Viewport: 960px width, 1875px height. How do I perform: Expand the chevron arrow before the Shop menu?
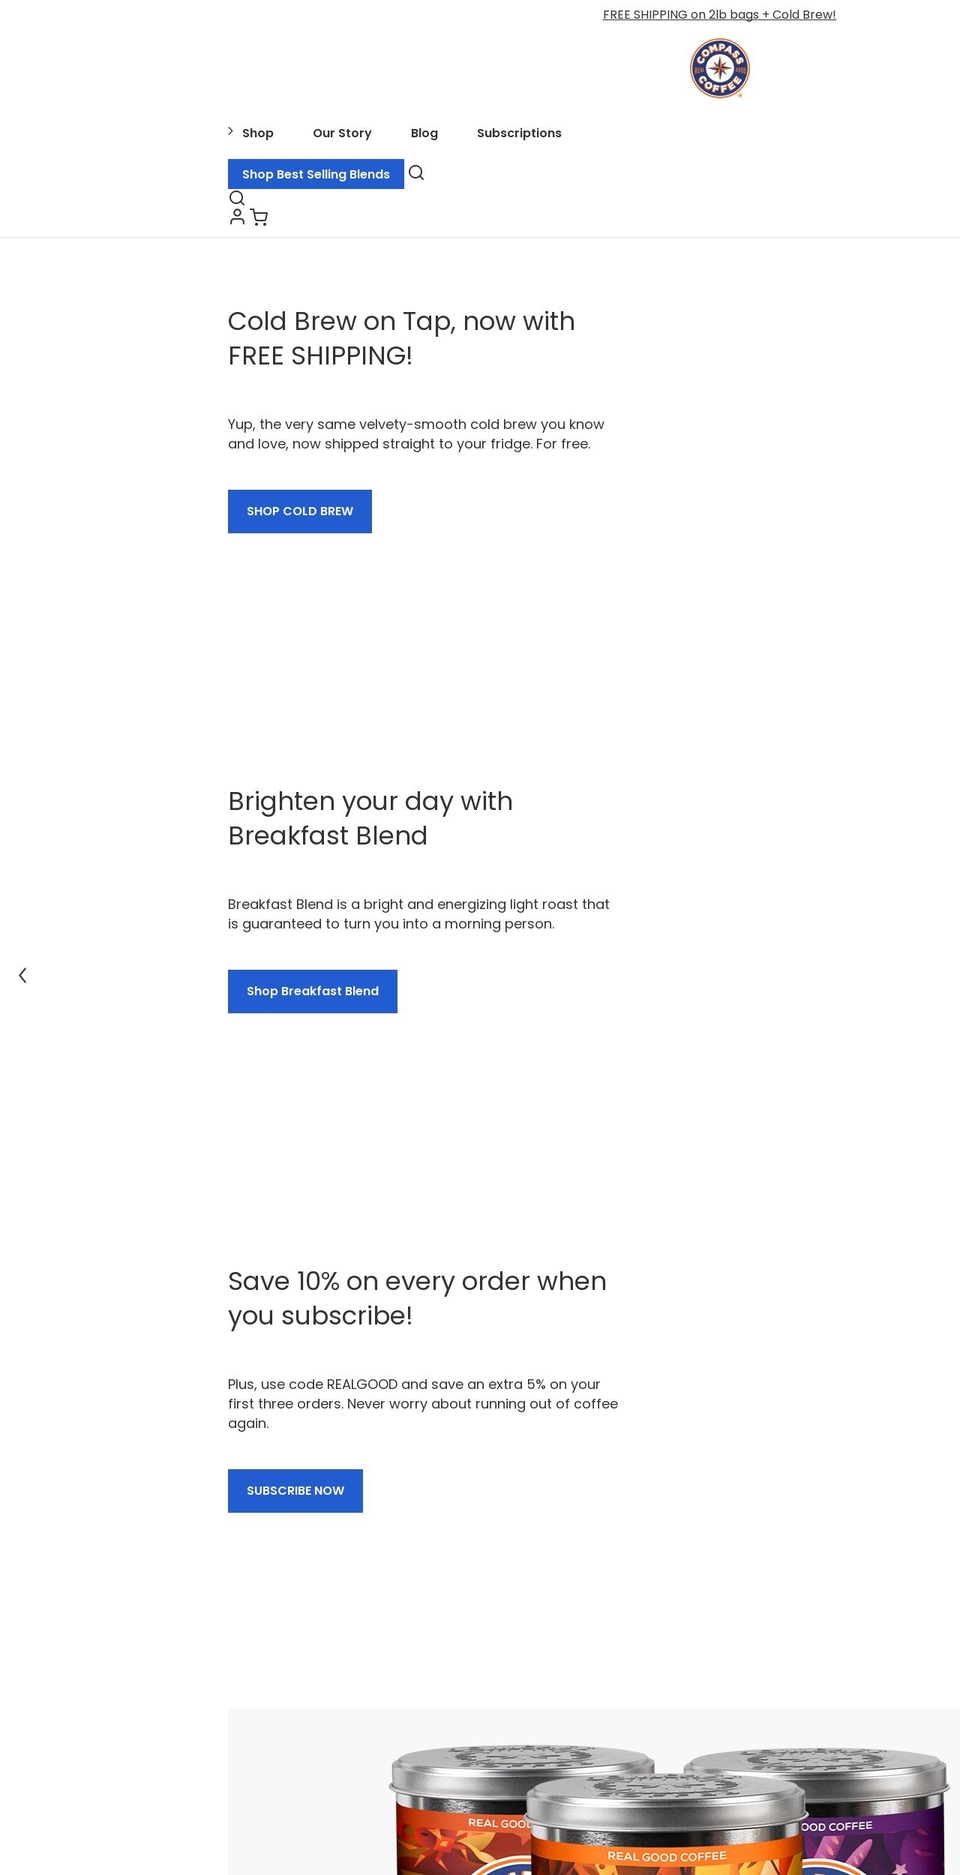[229, 130]
